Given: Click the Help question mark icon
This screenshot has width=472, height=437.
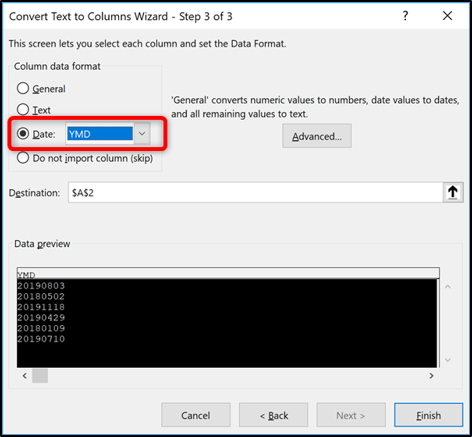Looking at the screenshot, I should (x=405, y=16).
